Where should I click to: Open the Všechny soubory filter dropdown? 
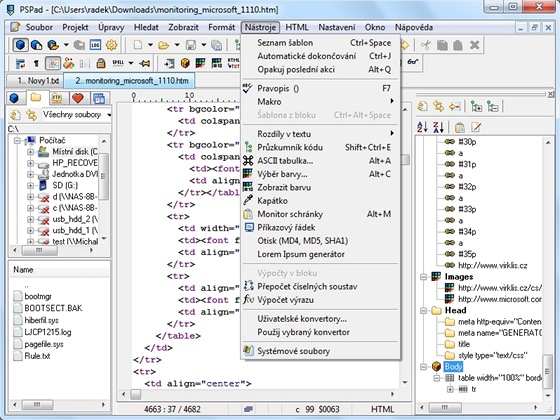pyautogui.click(x=109, y=115)
